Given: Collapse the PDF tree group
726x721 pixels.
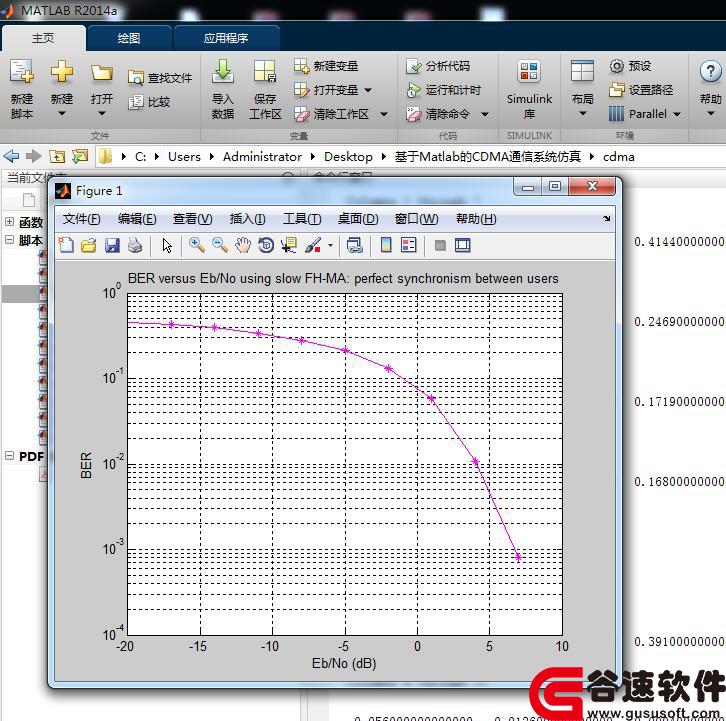Looking at the screenshot, I should [9, 456].
